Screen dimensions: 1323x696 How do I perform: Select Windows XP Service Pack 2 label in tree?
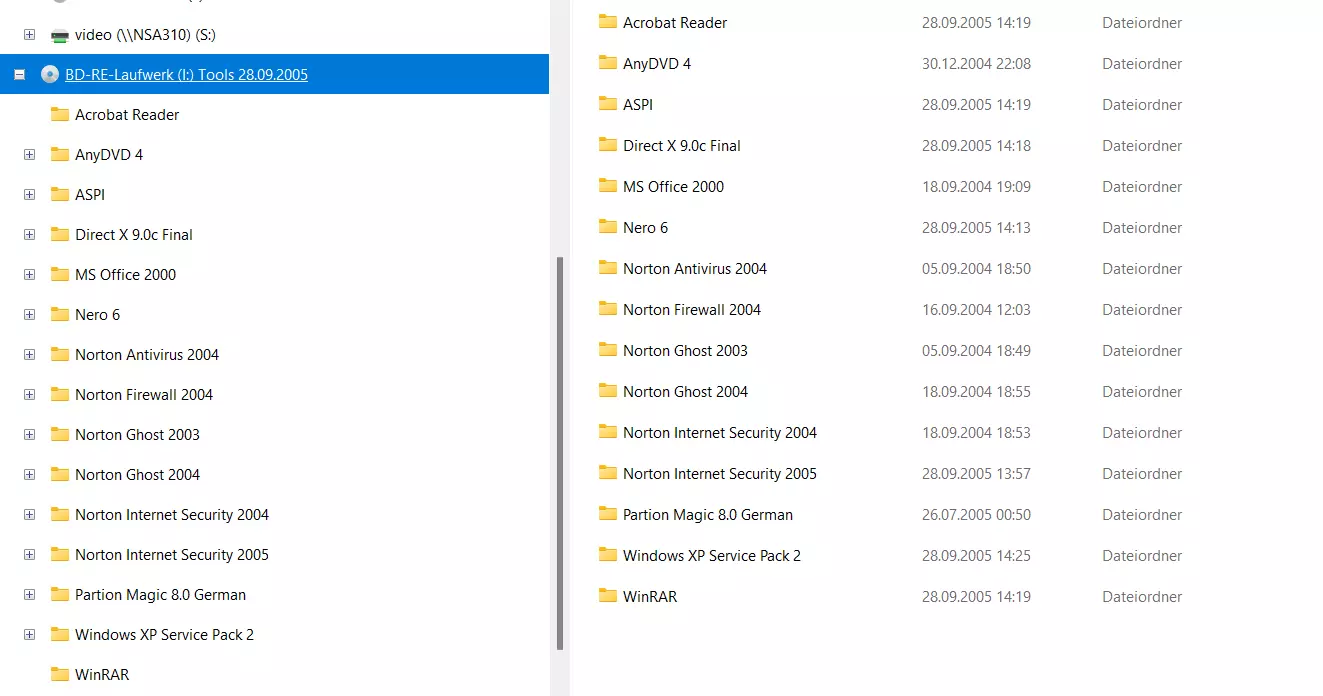pyautogui.click(x=164, y=635)
